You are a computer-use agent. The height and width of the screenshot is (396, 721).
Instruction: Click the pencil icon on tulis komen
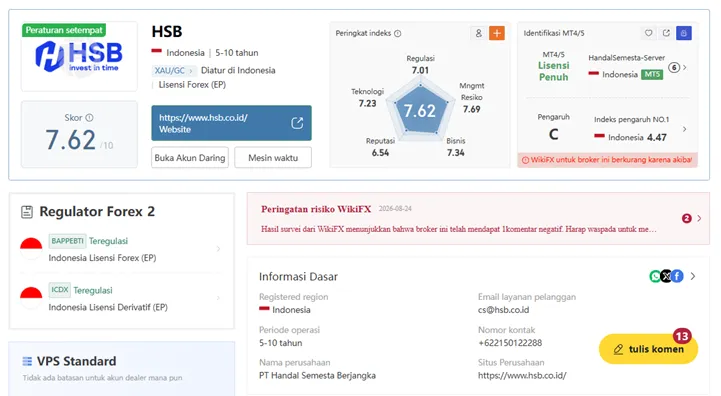pos(618,350)
